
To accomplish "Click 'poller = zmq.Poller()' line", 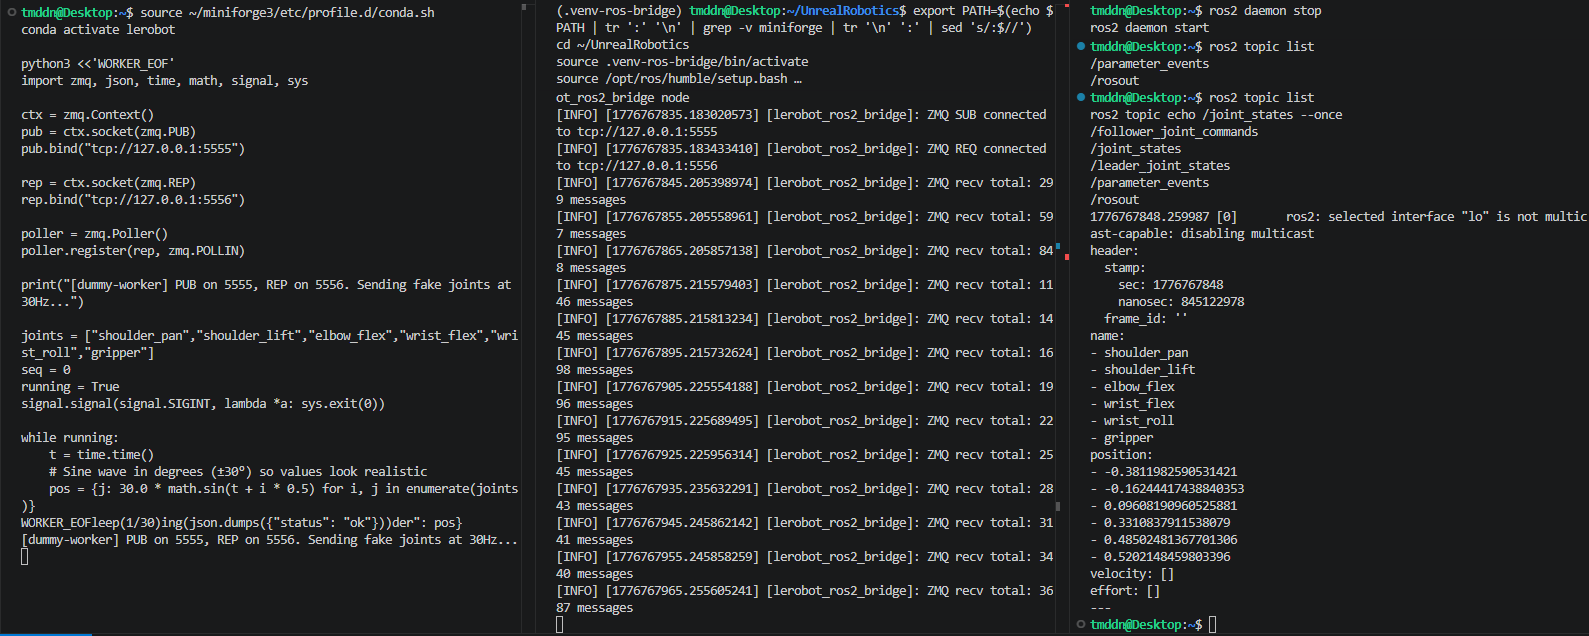I will pyautogui.click(x=95, y=233).
